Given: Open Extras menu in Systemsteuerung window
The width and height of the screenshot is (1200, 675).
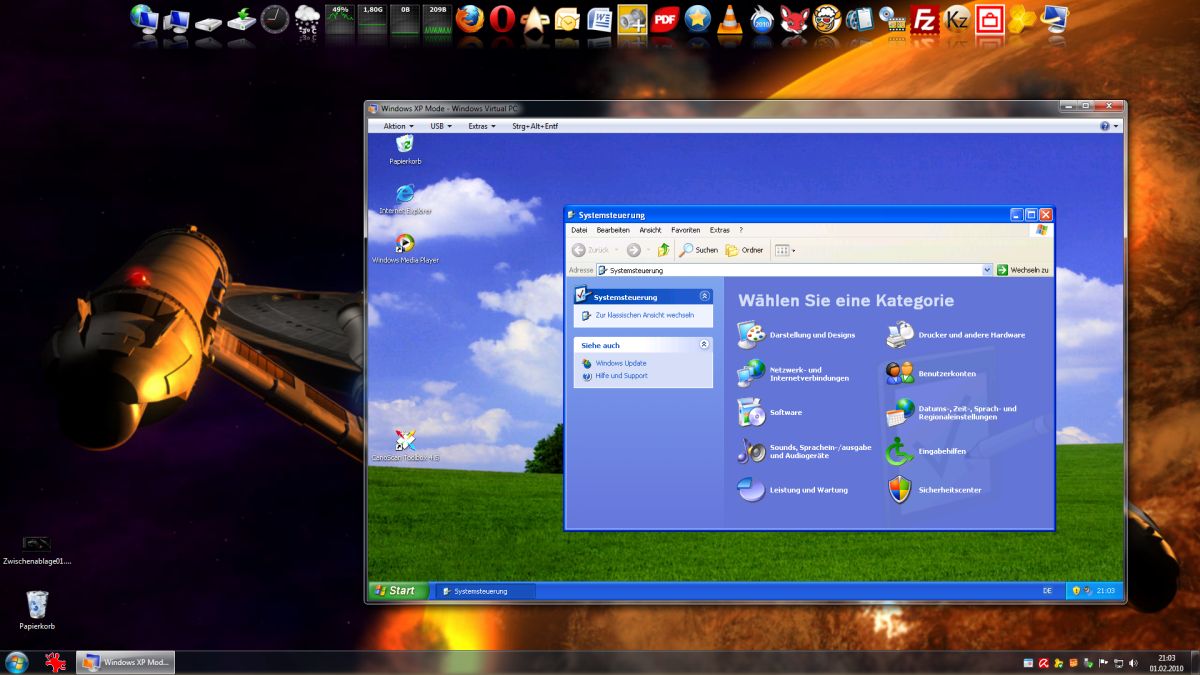Looking at the screenshot, I should 720,230.
